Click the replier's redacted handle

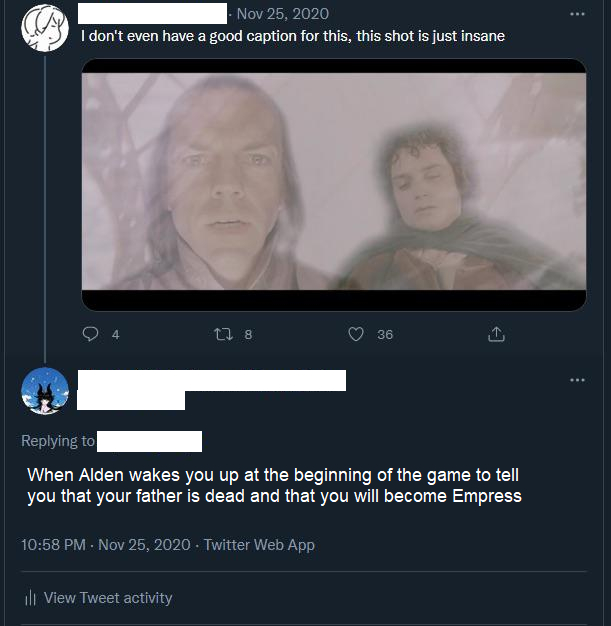[x=131, y=400]
